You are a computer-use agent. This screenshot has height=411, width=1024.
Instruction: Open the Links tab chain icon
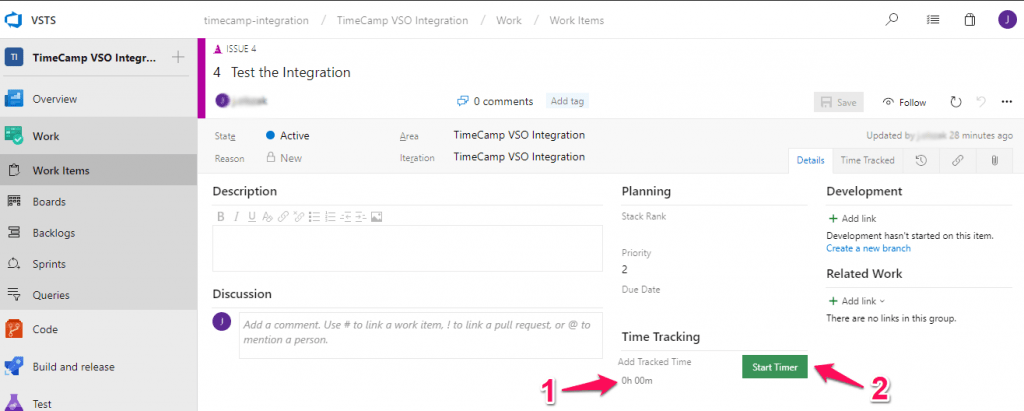[957, 160]
